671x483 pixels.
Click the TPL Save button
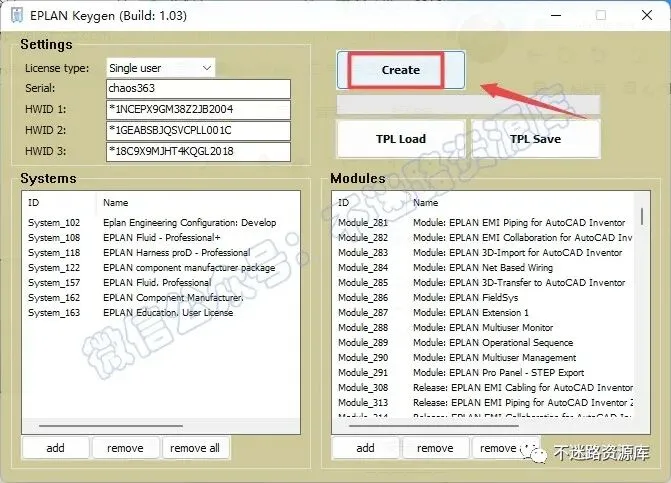(x=535, y=139)
